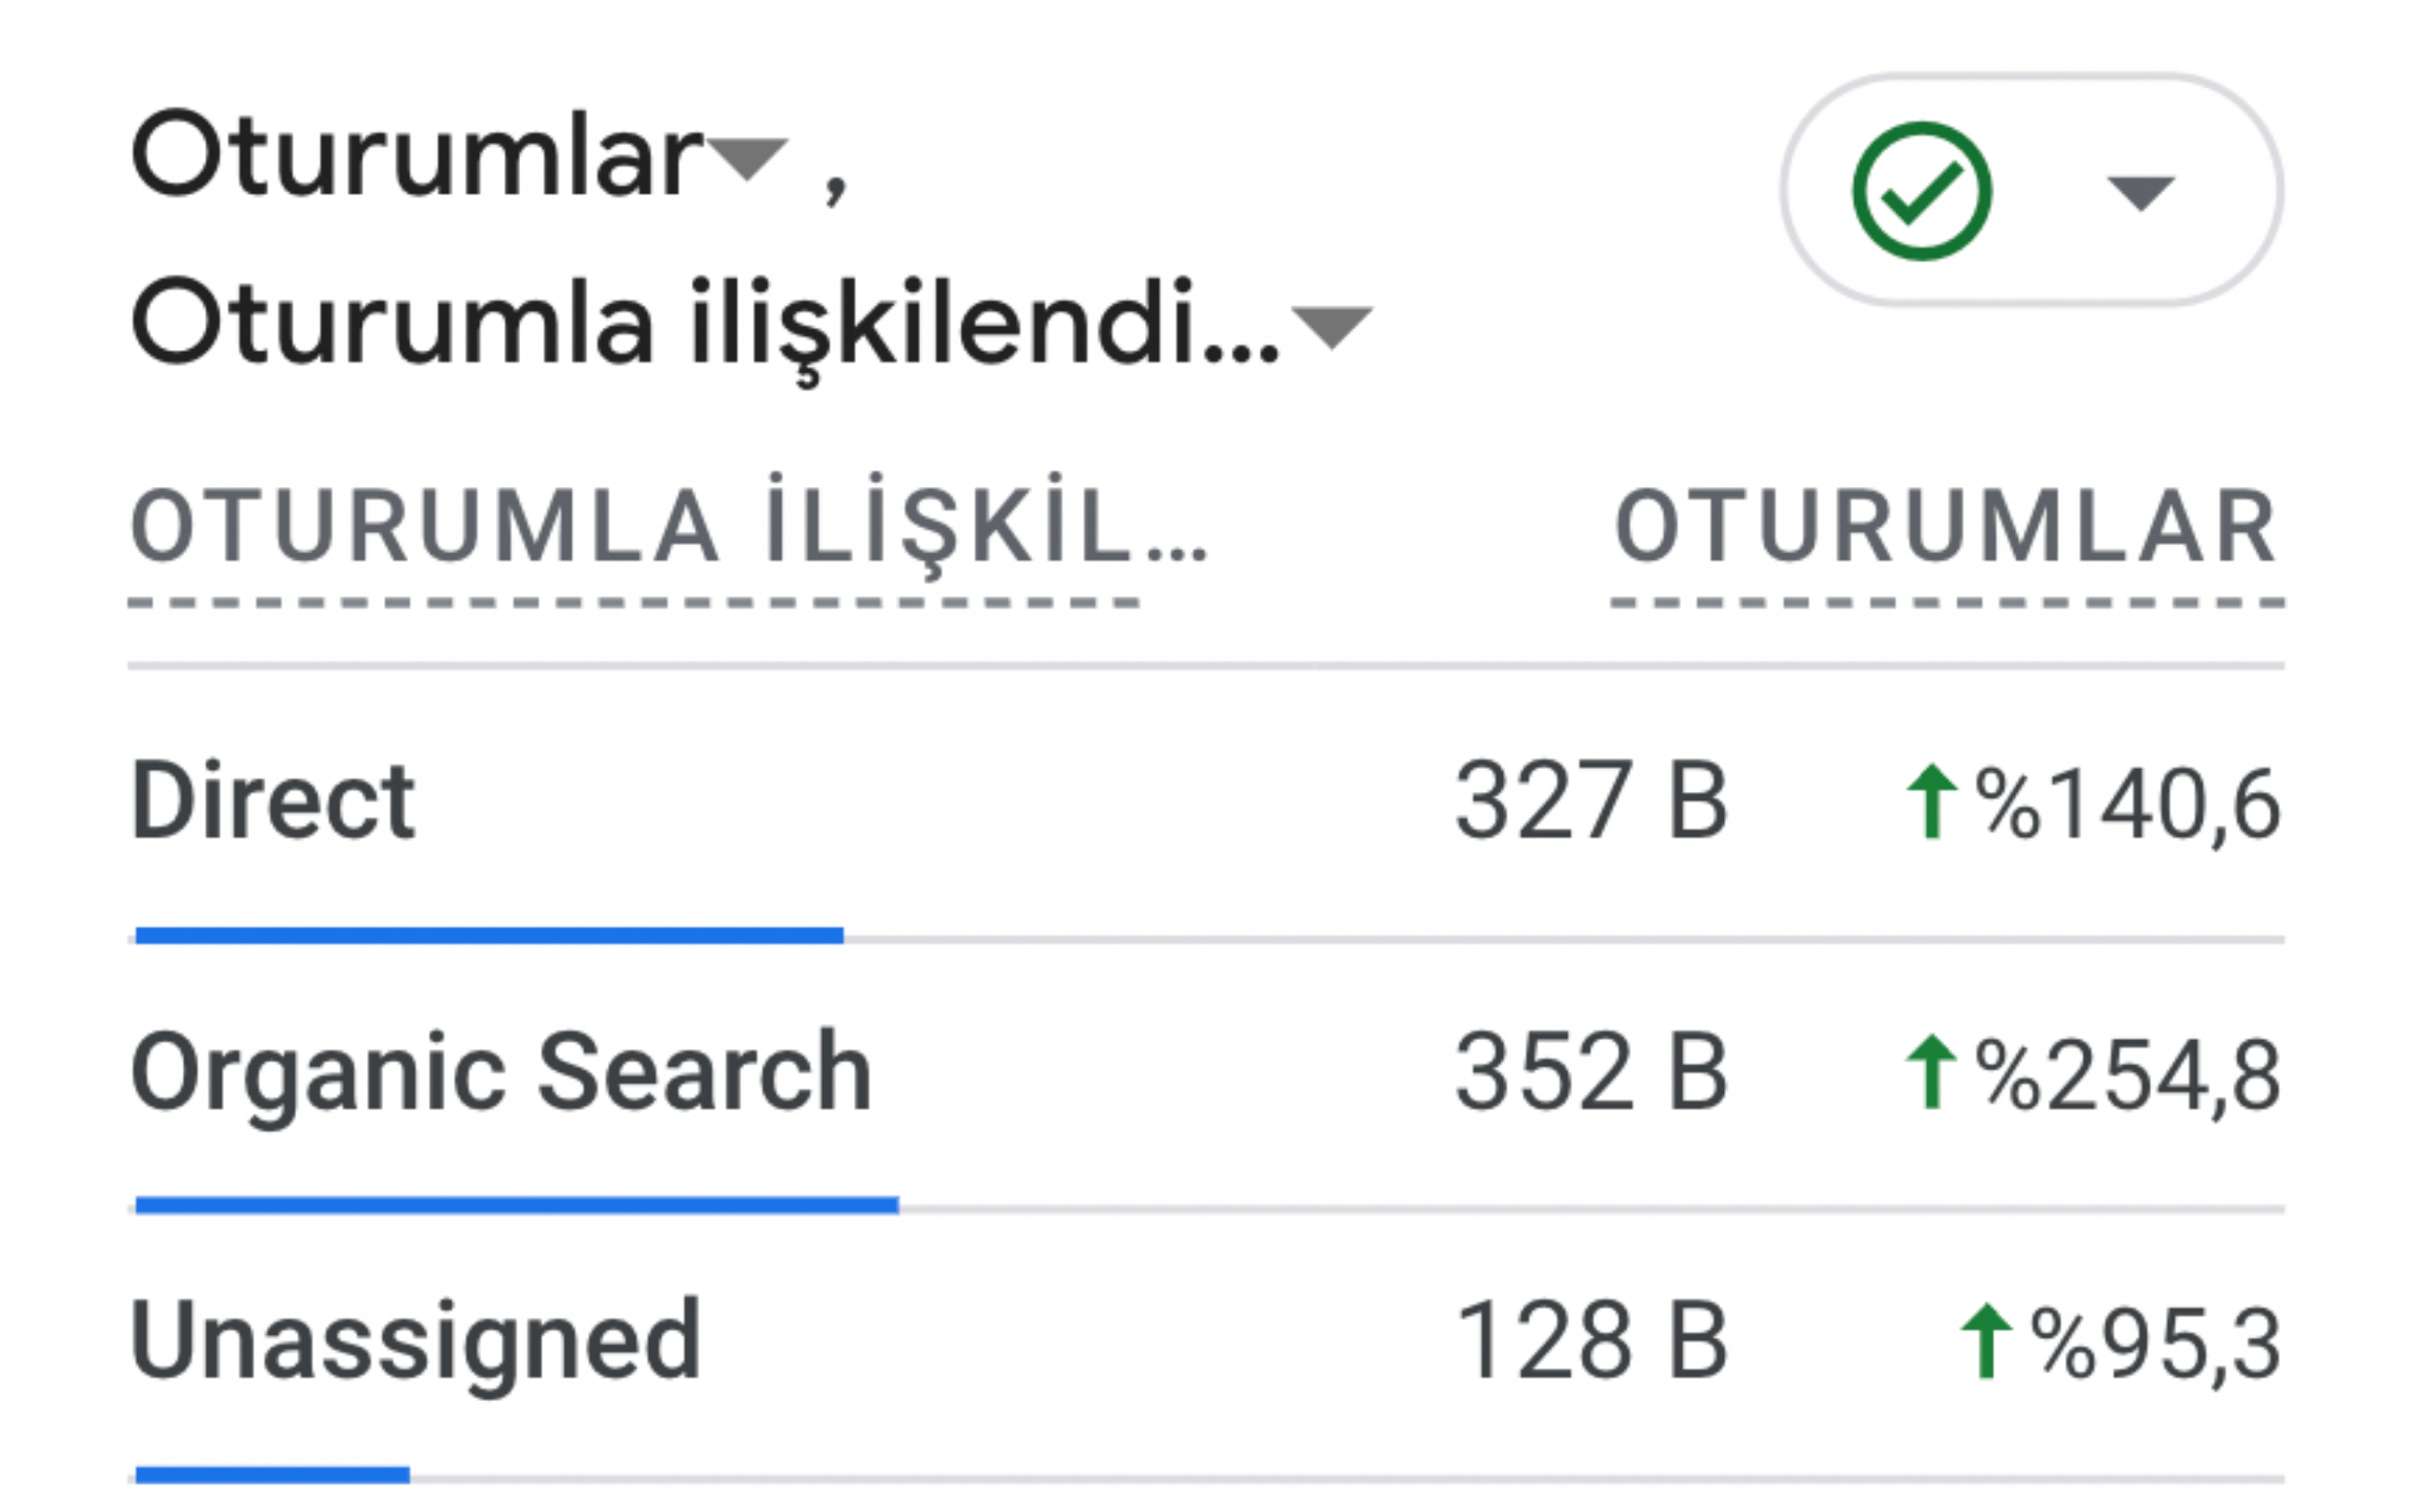Click the green checkmark status icon
This screenshot has width=2416, height=1512.
1921,191
